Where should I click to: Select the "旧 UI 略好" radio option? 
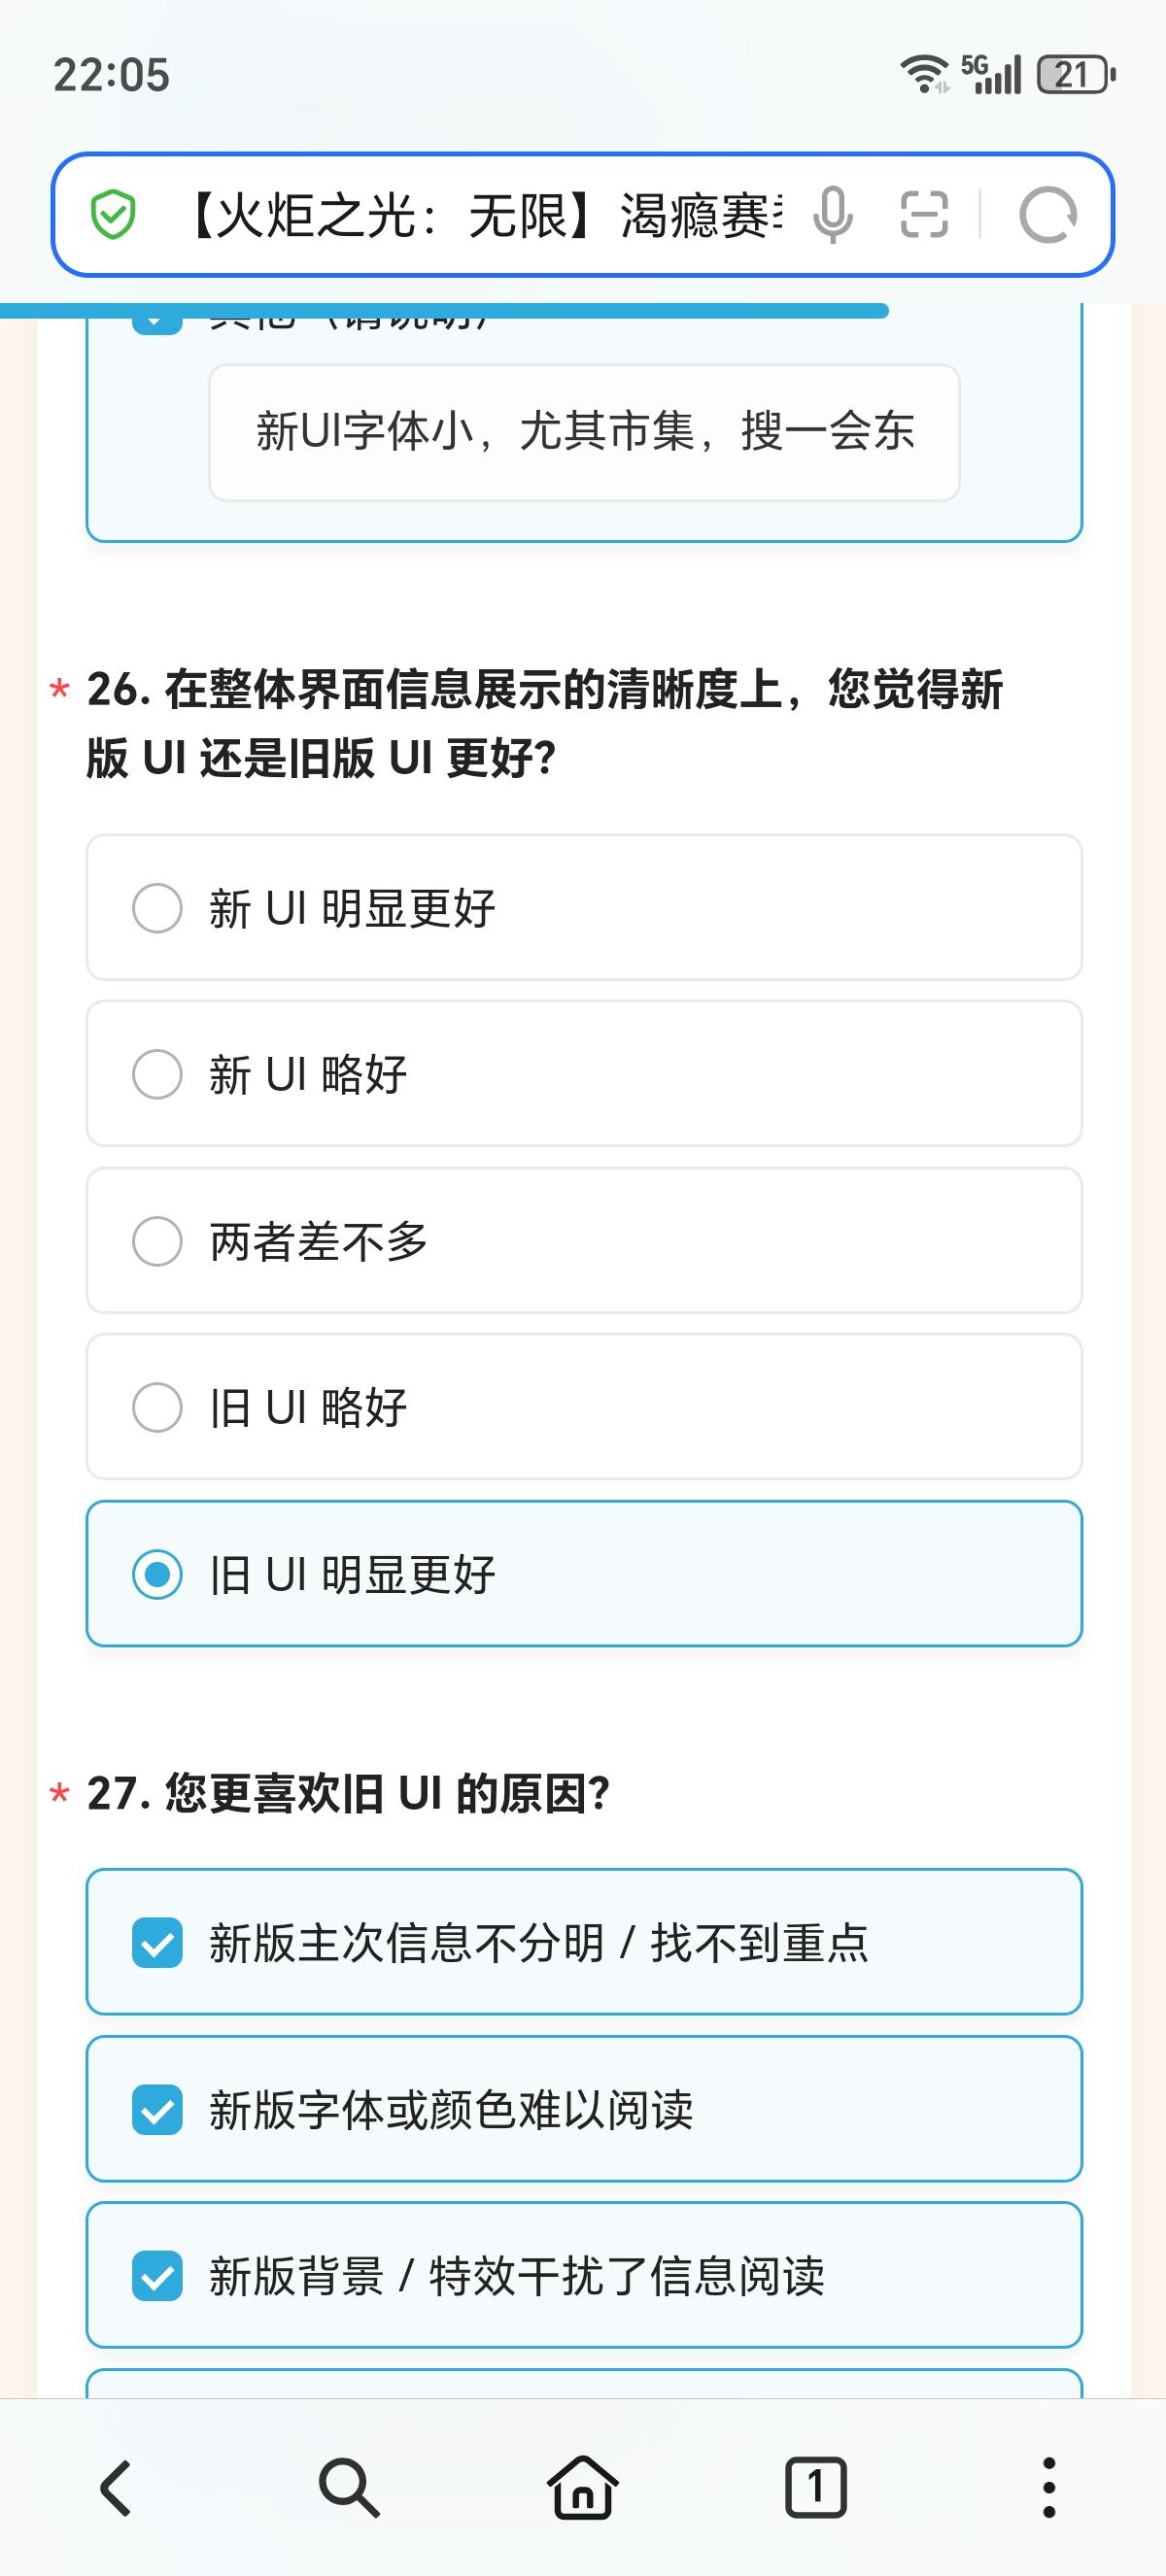[x=157, y=1408]
